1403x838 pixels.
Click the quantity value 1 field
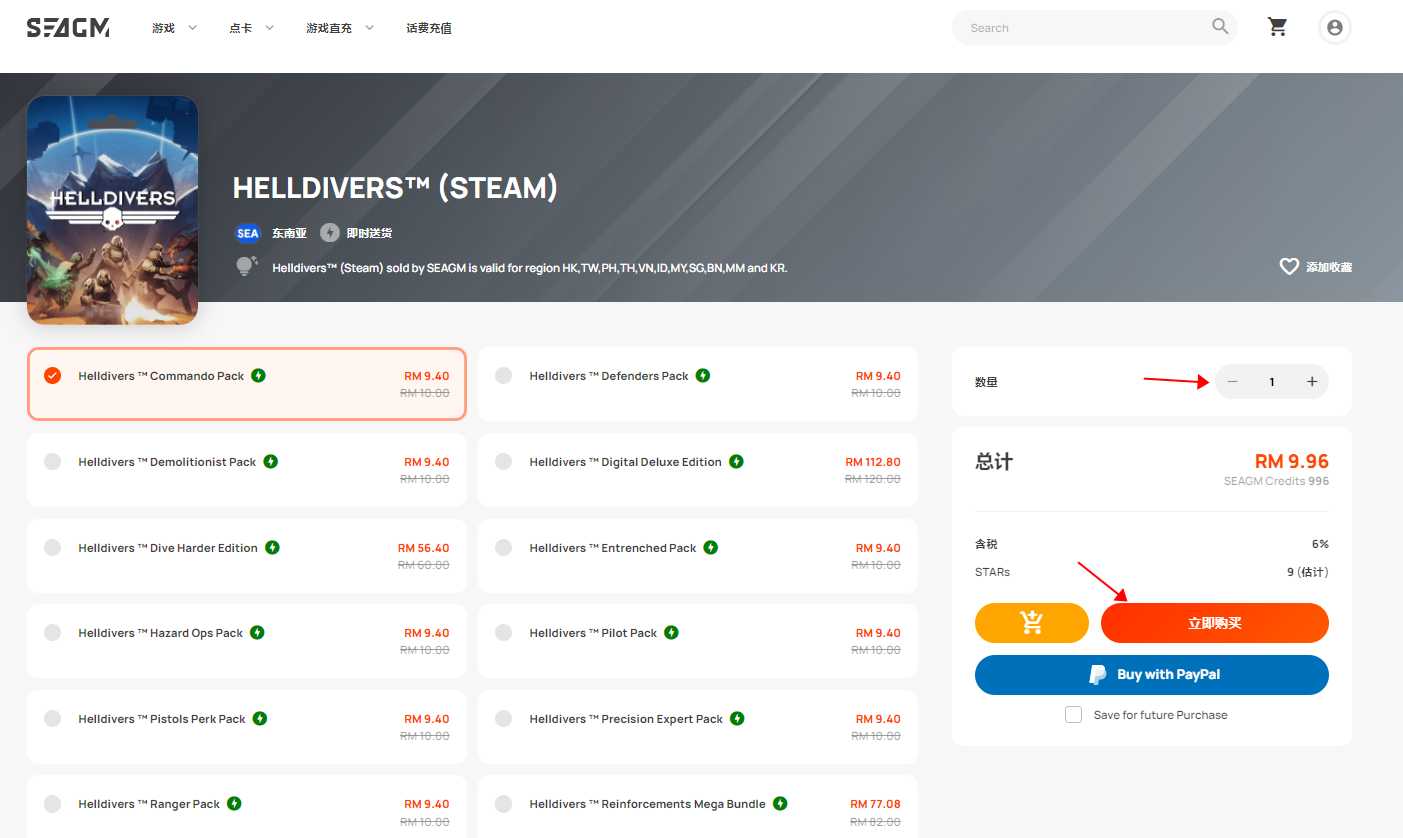point(1272,382)
